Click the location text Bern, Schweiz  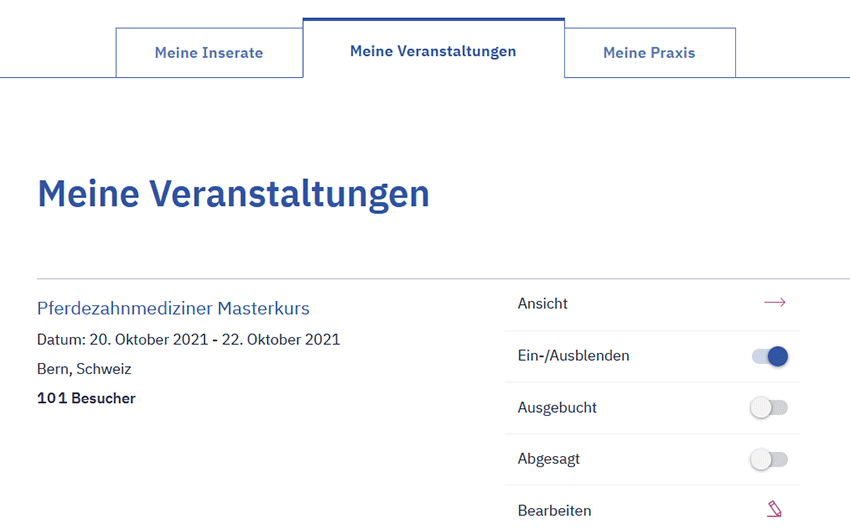(84, 369)
